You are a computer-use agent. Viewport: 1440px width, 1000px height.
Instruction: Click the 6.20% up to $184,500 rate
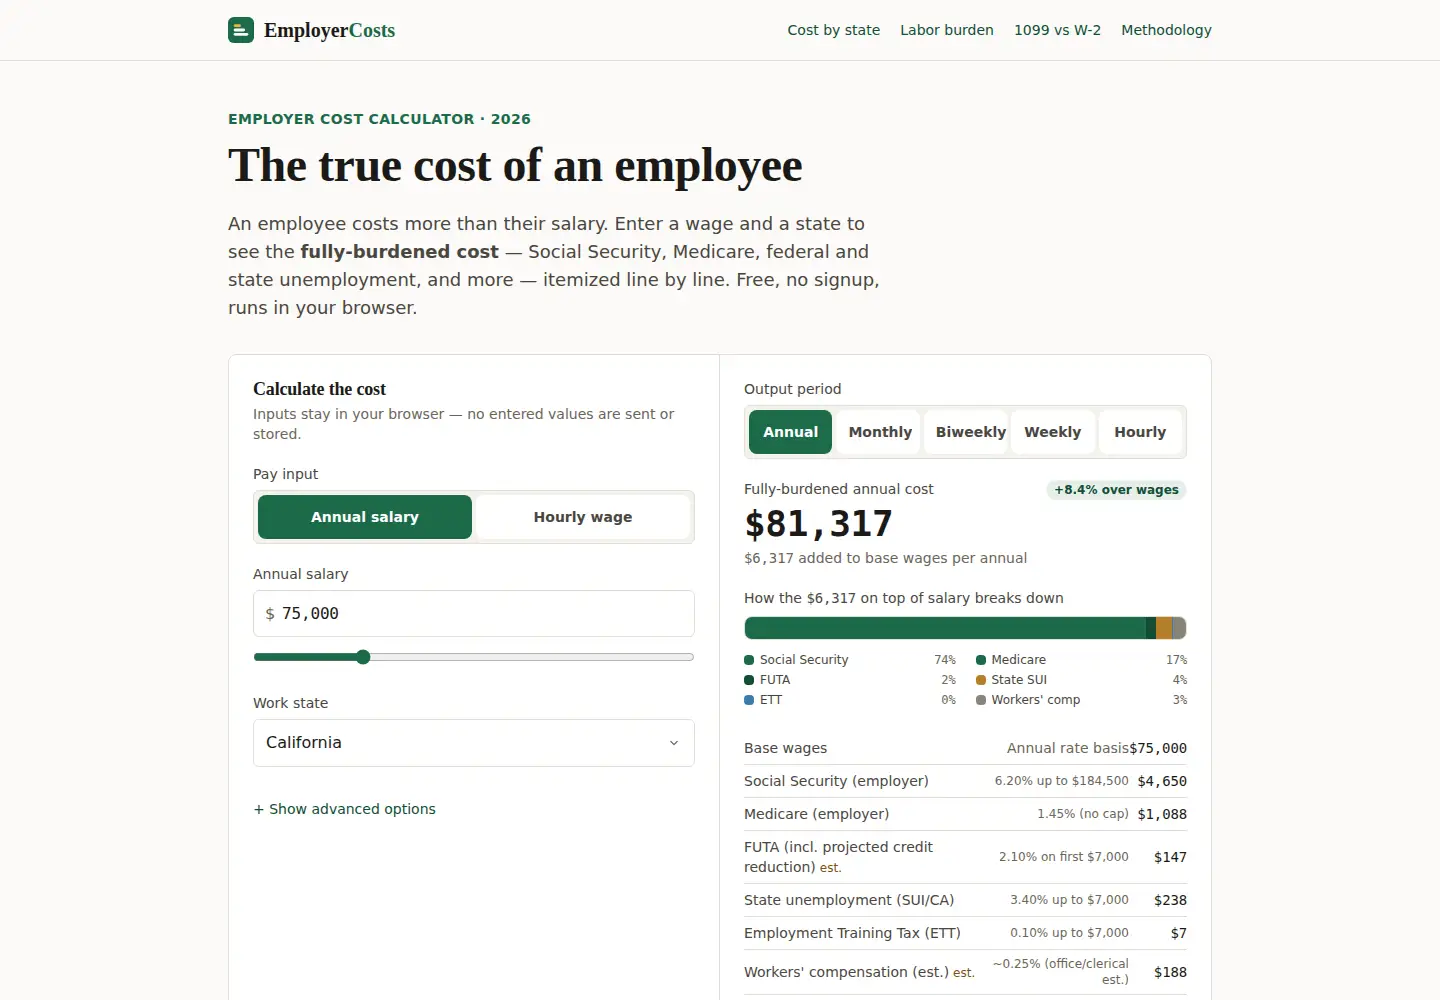click(x=1061, y=781)
